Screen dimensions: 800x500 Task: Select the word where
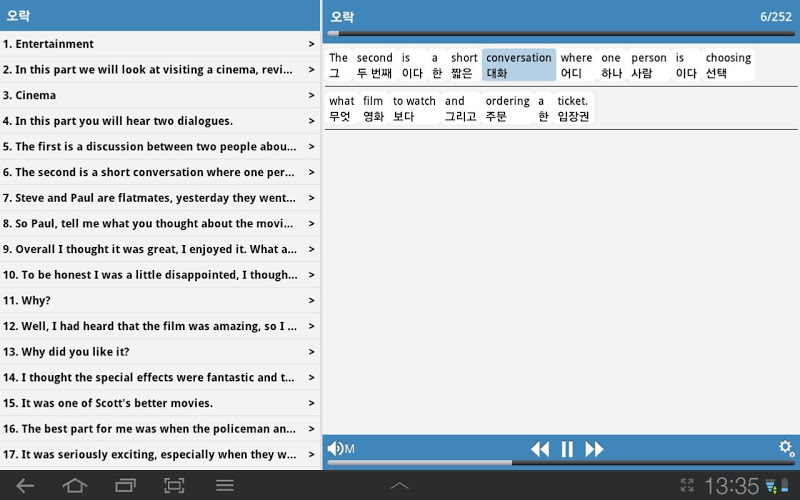(x=576, y=65)
